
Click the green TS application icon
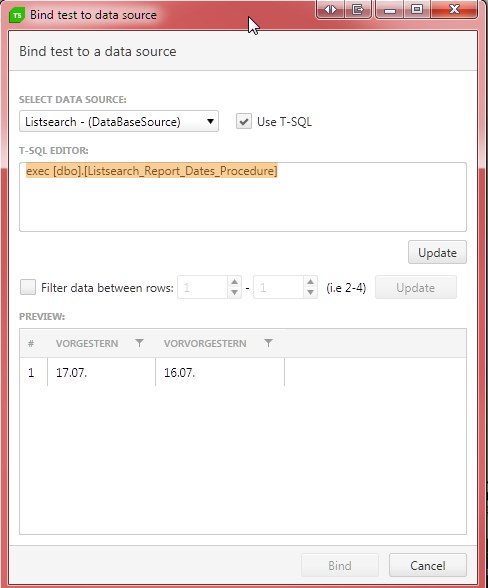click(17, 15)
